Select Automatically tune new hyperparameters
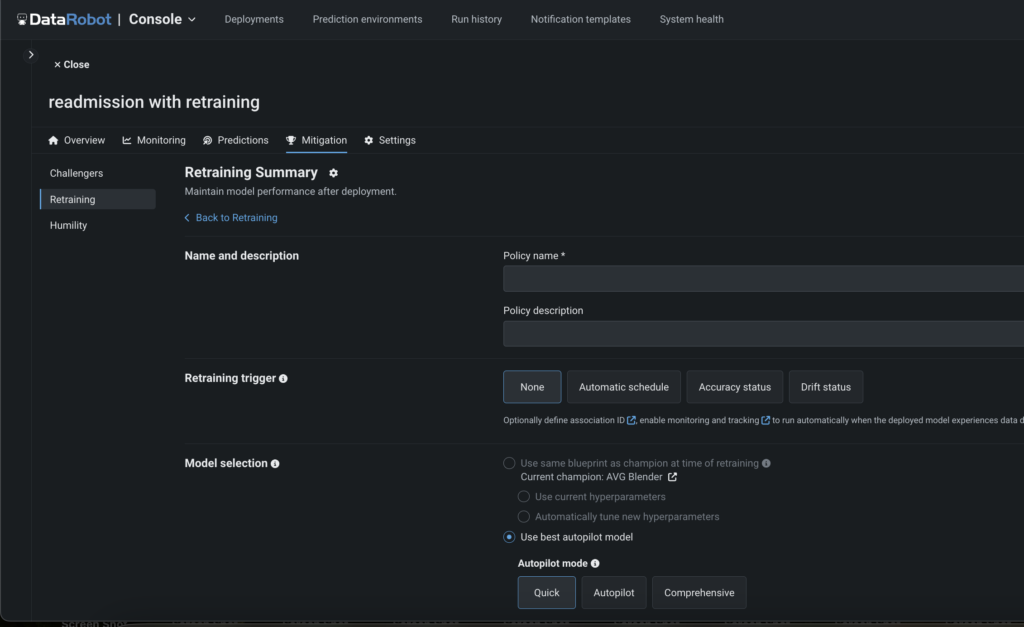This screenshot has width=1024, height=627. [524, 516]
